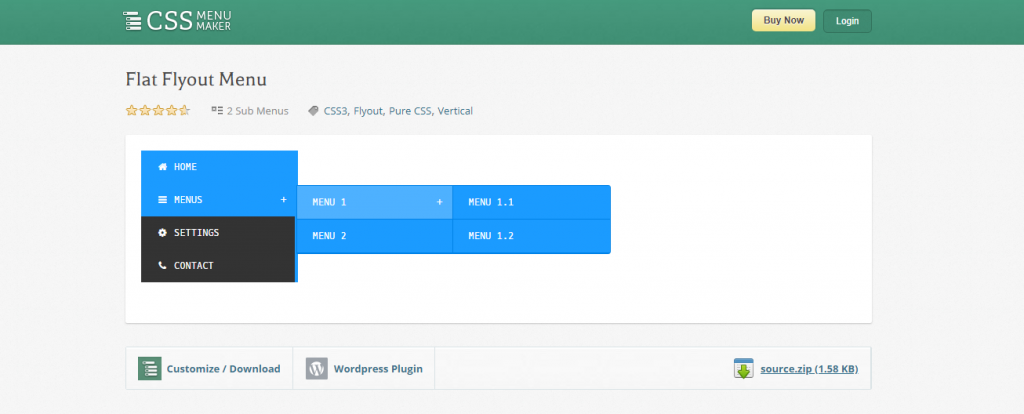Click the green Customize / Download icon
Screen dimensions: 1024x414
point(150,368)
